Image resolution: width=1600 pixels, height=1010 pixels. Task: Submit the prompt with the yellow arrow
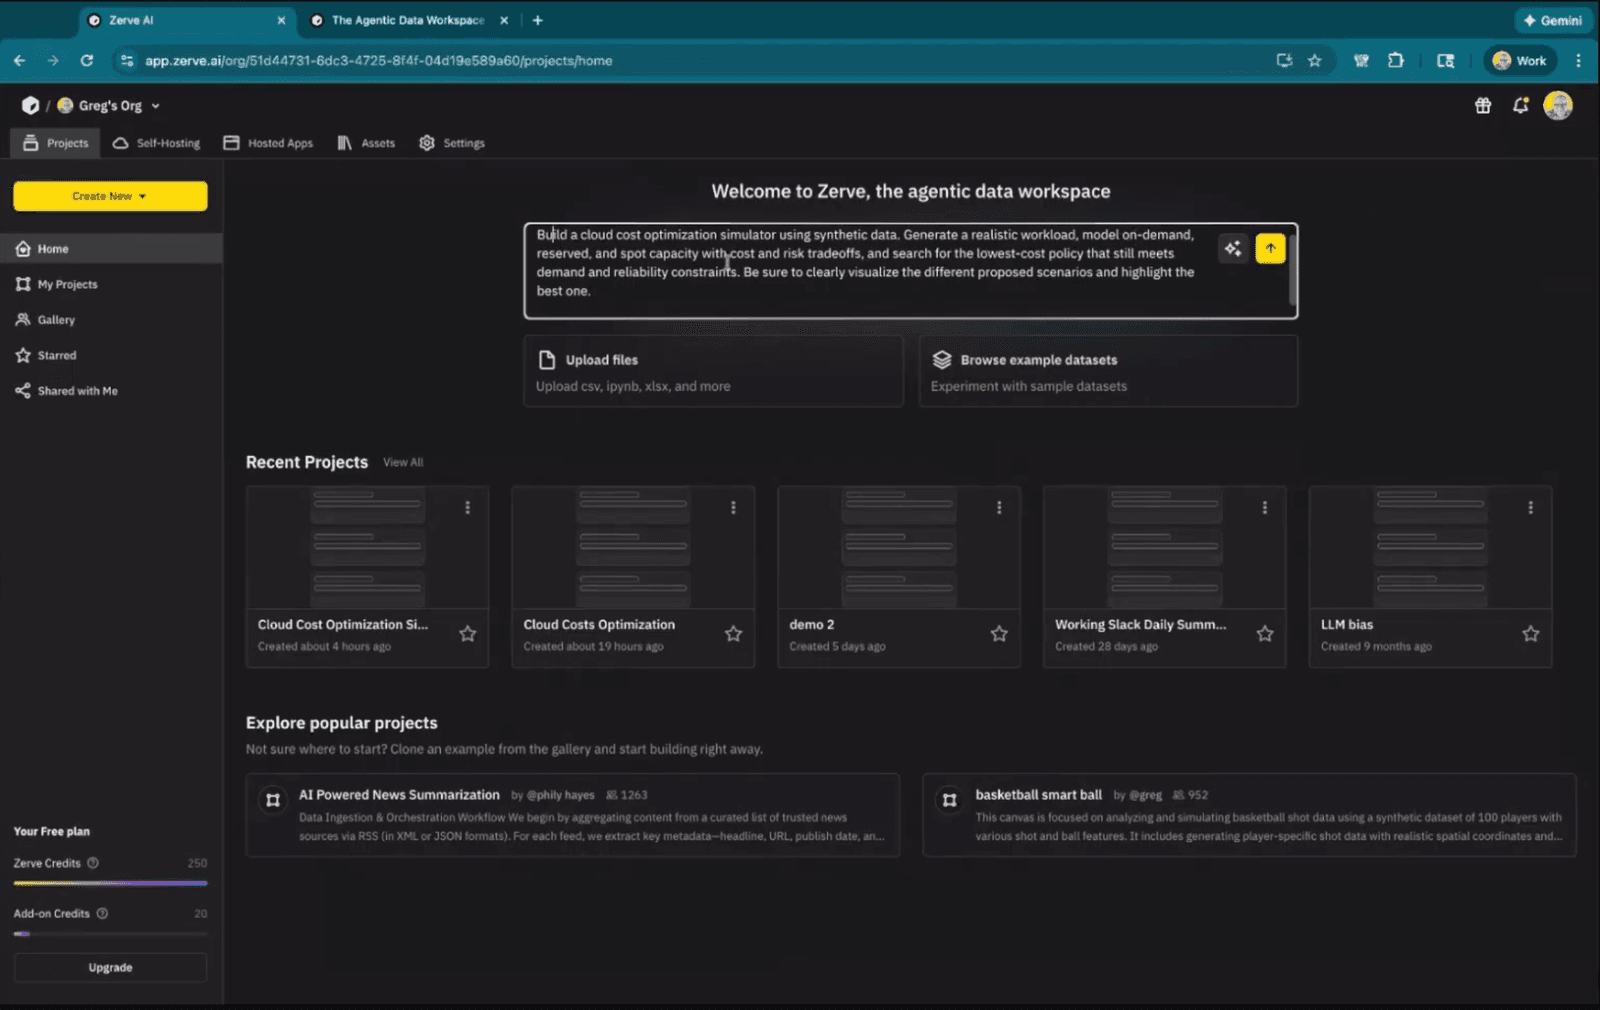(1270, 248)
